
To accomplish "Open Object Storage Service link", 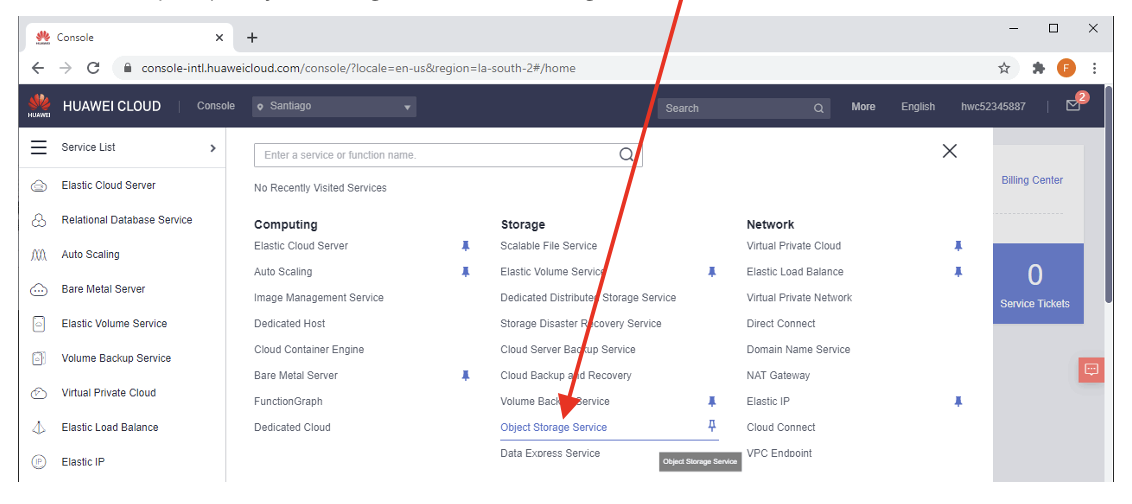I will click(x=553, y=427).
